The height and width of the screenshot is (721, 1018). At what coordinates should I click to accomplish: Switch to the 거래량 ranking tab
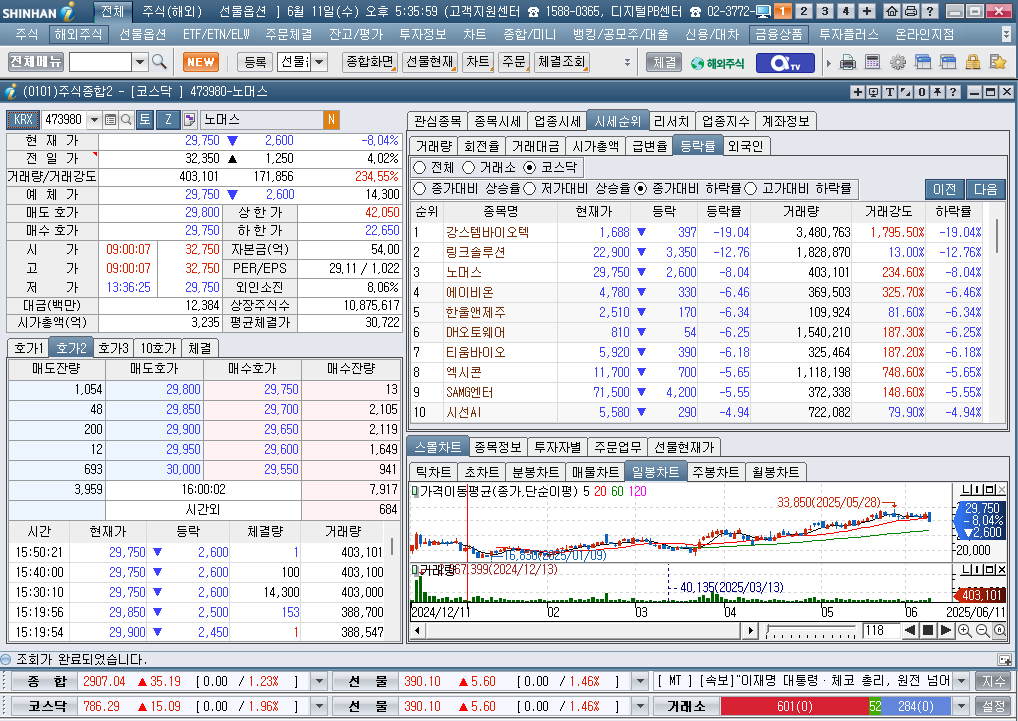[x=434, y=146]
